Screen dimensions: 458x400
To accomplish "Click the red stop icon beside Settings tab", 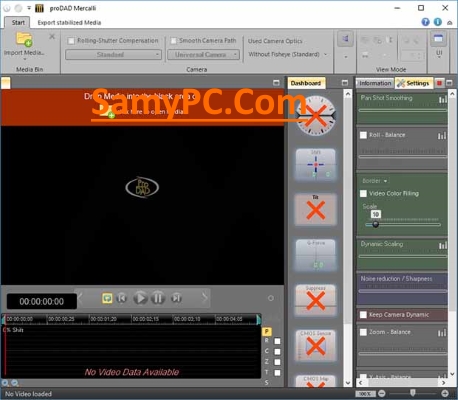I will tap(439, 83).
